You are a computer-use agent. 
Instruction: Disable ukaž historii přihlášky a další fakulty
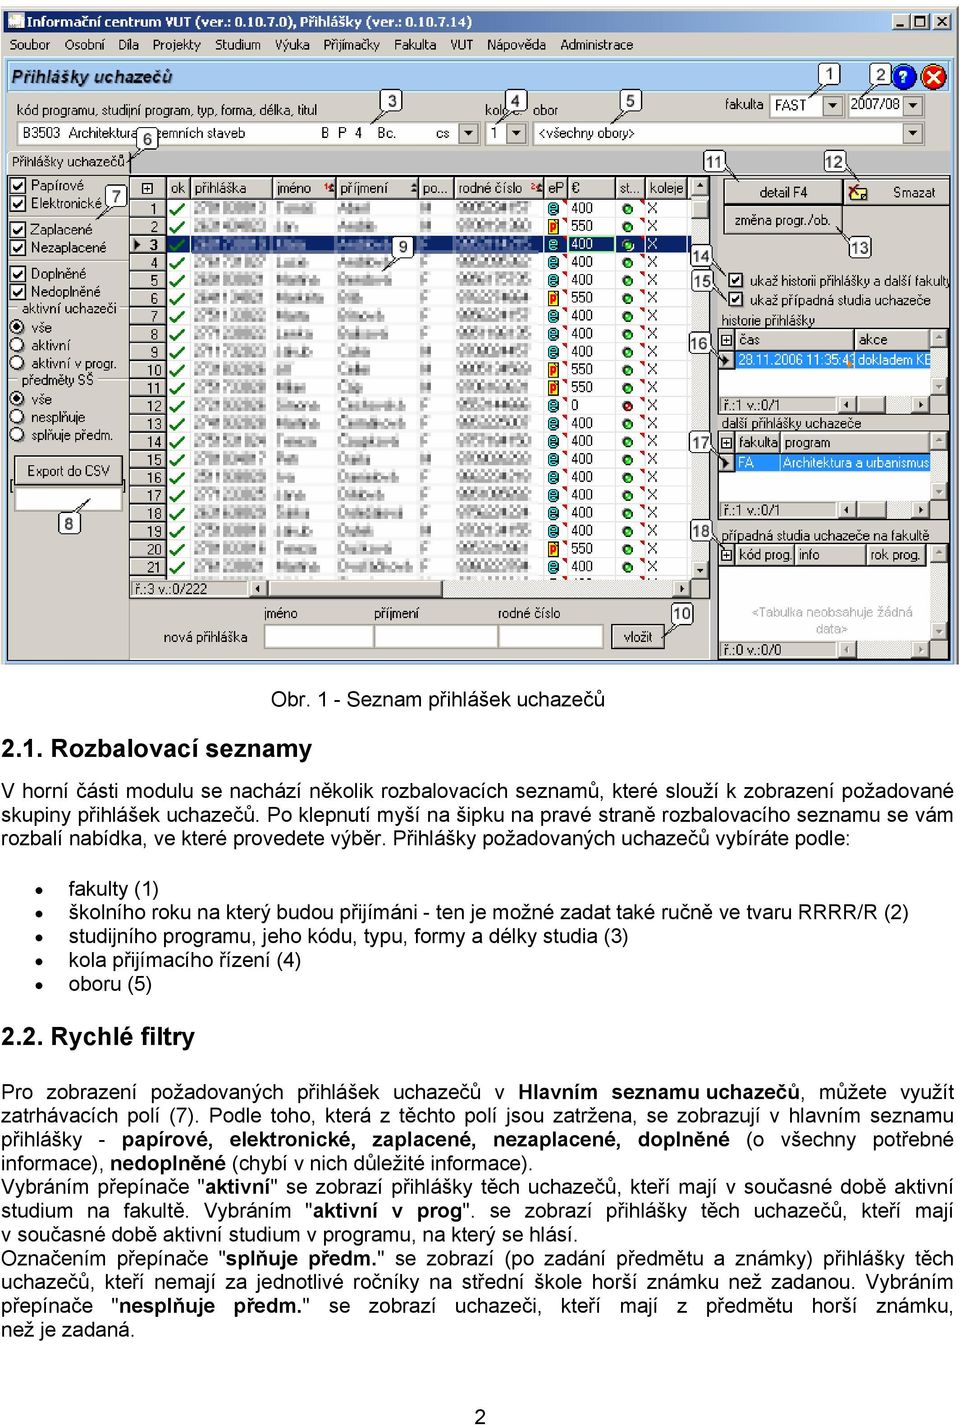[736, 281]
